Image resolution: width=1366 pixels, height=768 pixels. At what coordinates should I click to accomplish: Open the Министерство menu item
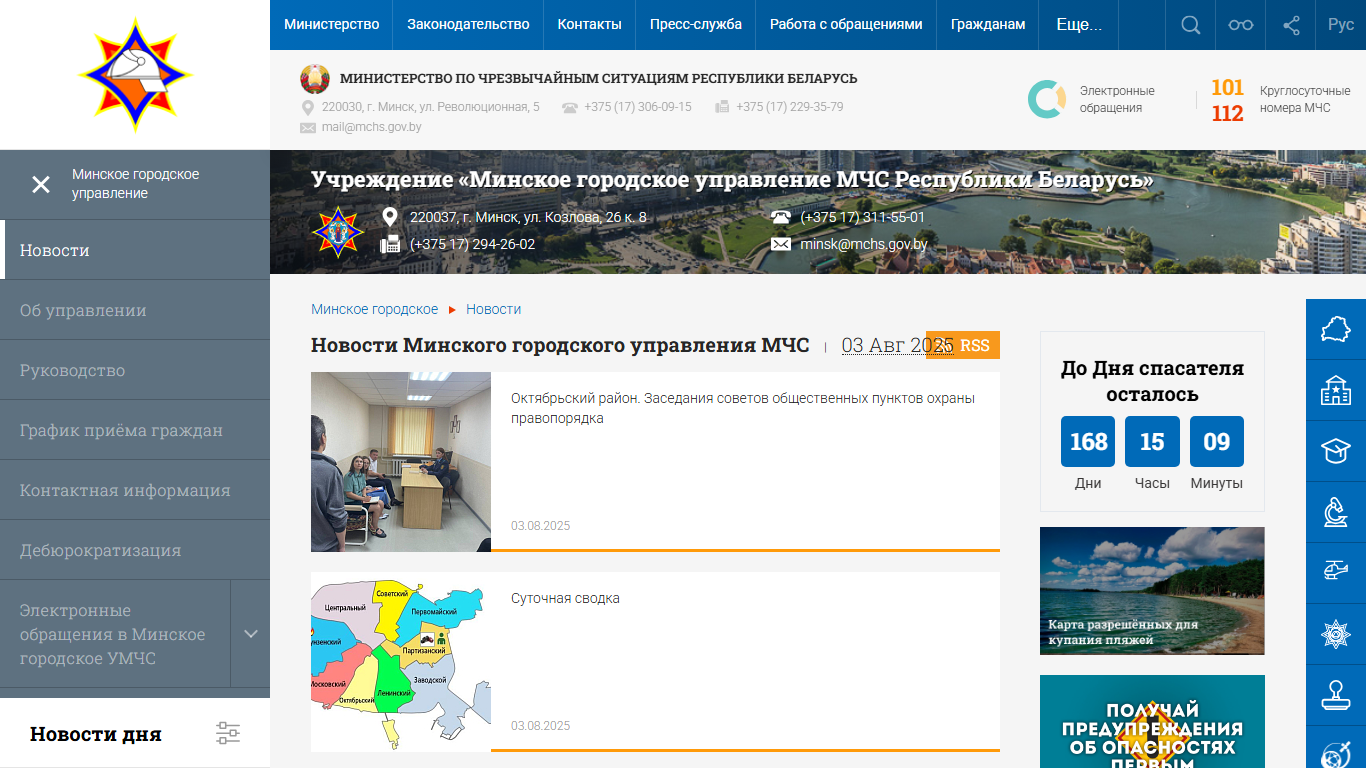(x=331, y=25)
